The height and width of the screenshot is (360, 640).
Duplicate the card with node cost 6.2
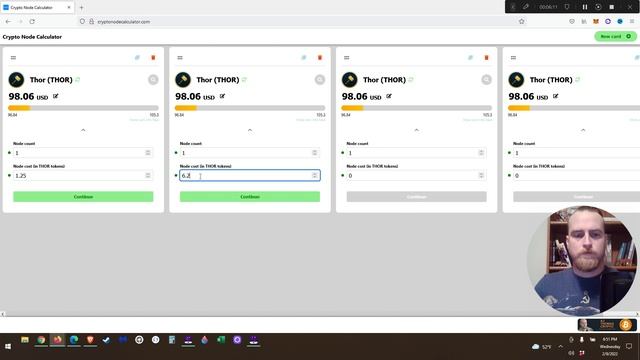(304, 58)
